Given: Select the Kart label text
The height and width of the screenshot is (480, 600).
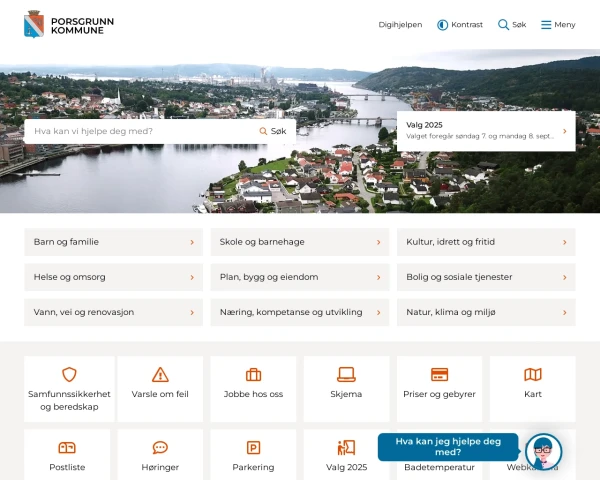Looking at the screenshot, I should click(x=533, y=394).
